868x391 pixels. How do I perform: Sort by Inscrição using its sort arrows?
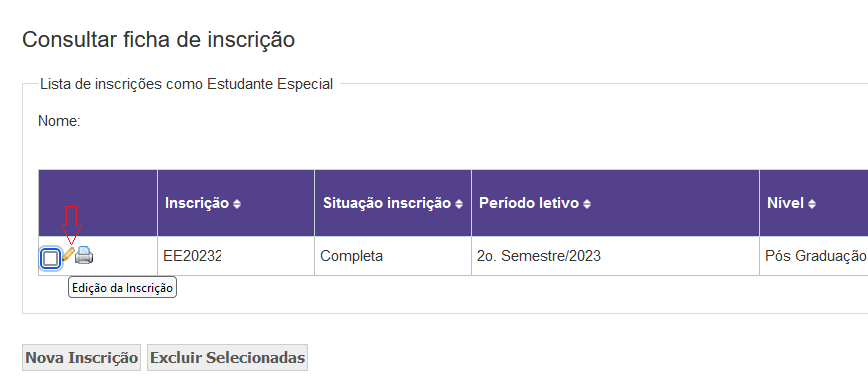point(237,204)
